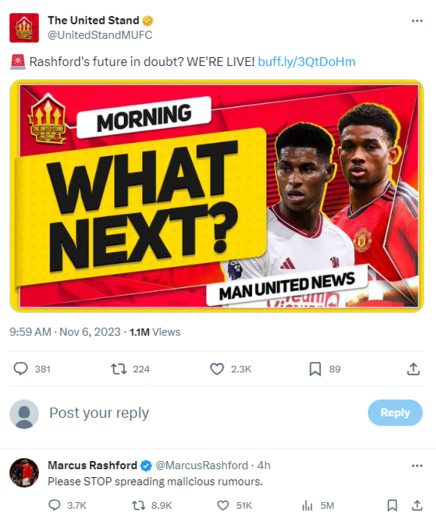This screenshot has height=519, width=436.
Task: View analytics showing 5M views
Action: (307, 506)
